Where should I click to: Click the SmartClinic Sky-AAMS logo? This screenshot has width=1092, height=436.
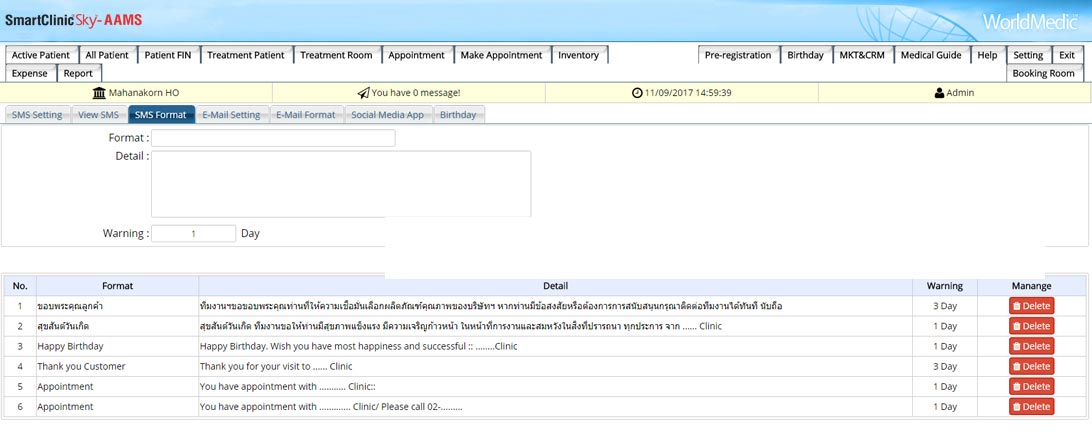[72, 20]
